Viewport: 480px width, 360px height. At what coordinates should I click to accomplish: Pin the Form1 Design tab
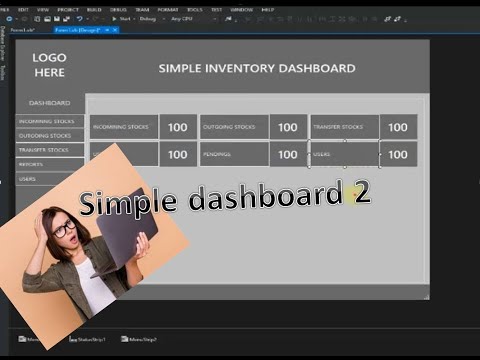107,30
